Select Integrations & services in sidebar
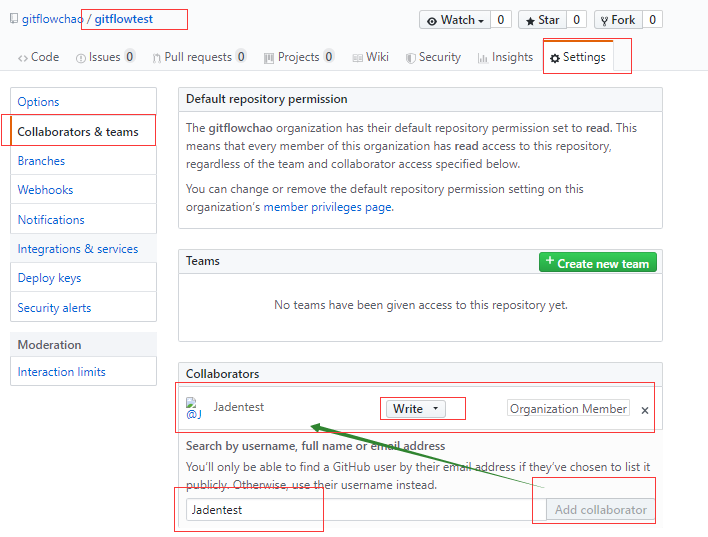This screenshot has width=708, height=537. click(x=84, y=249)
